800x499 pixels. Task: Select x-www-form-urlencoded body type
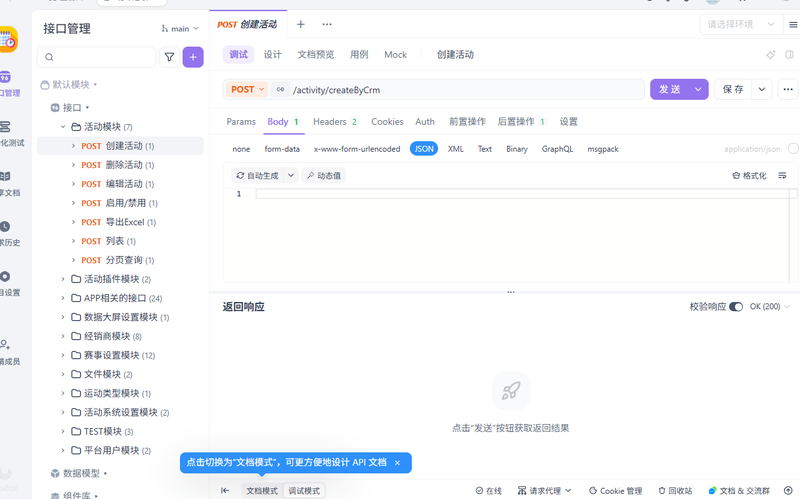(357, 149)
